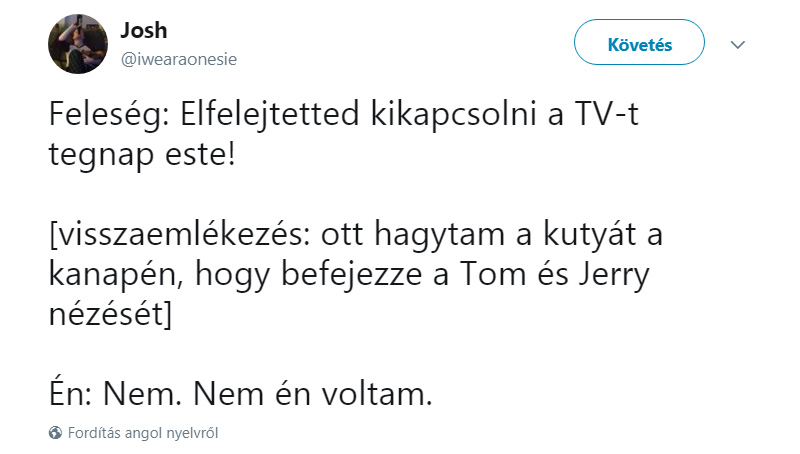Select the word kutyát in the tweet
Viewport: 800px width, 454px height.
(x=589, y=234)
